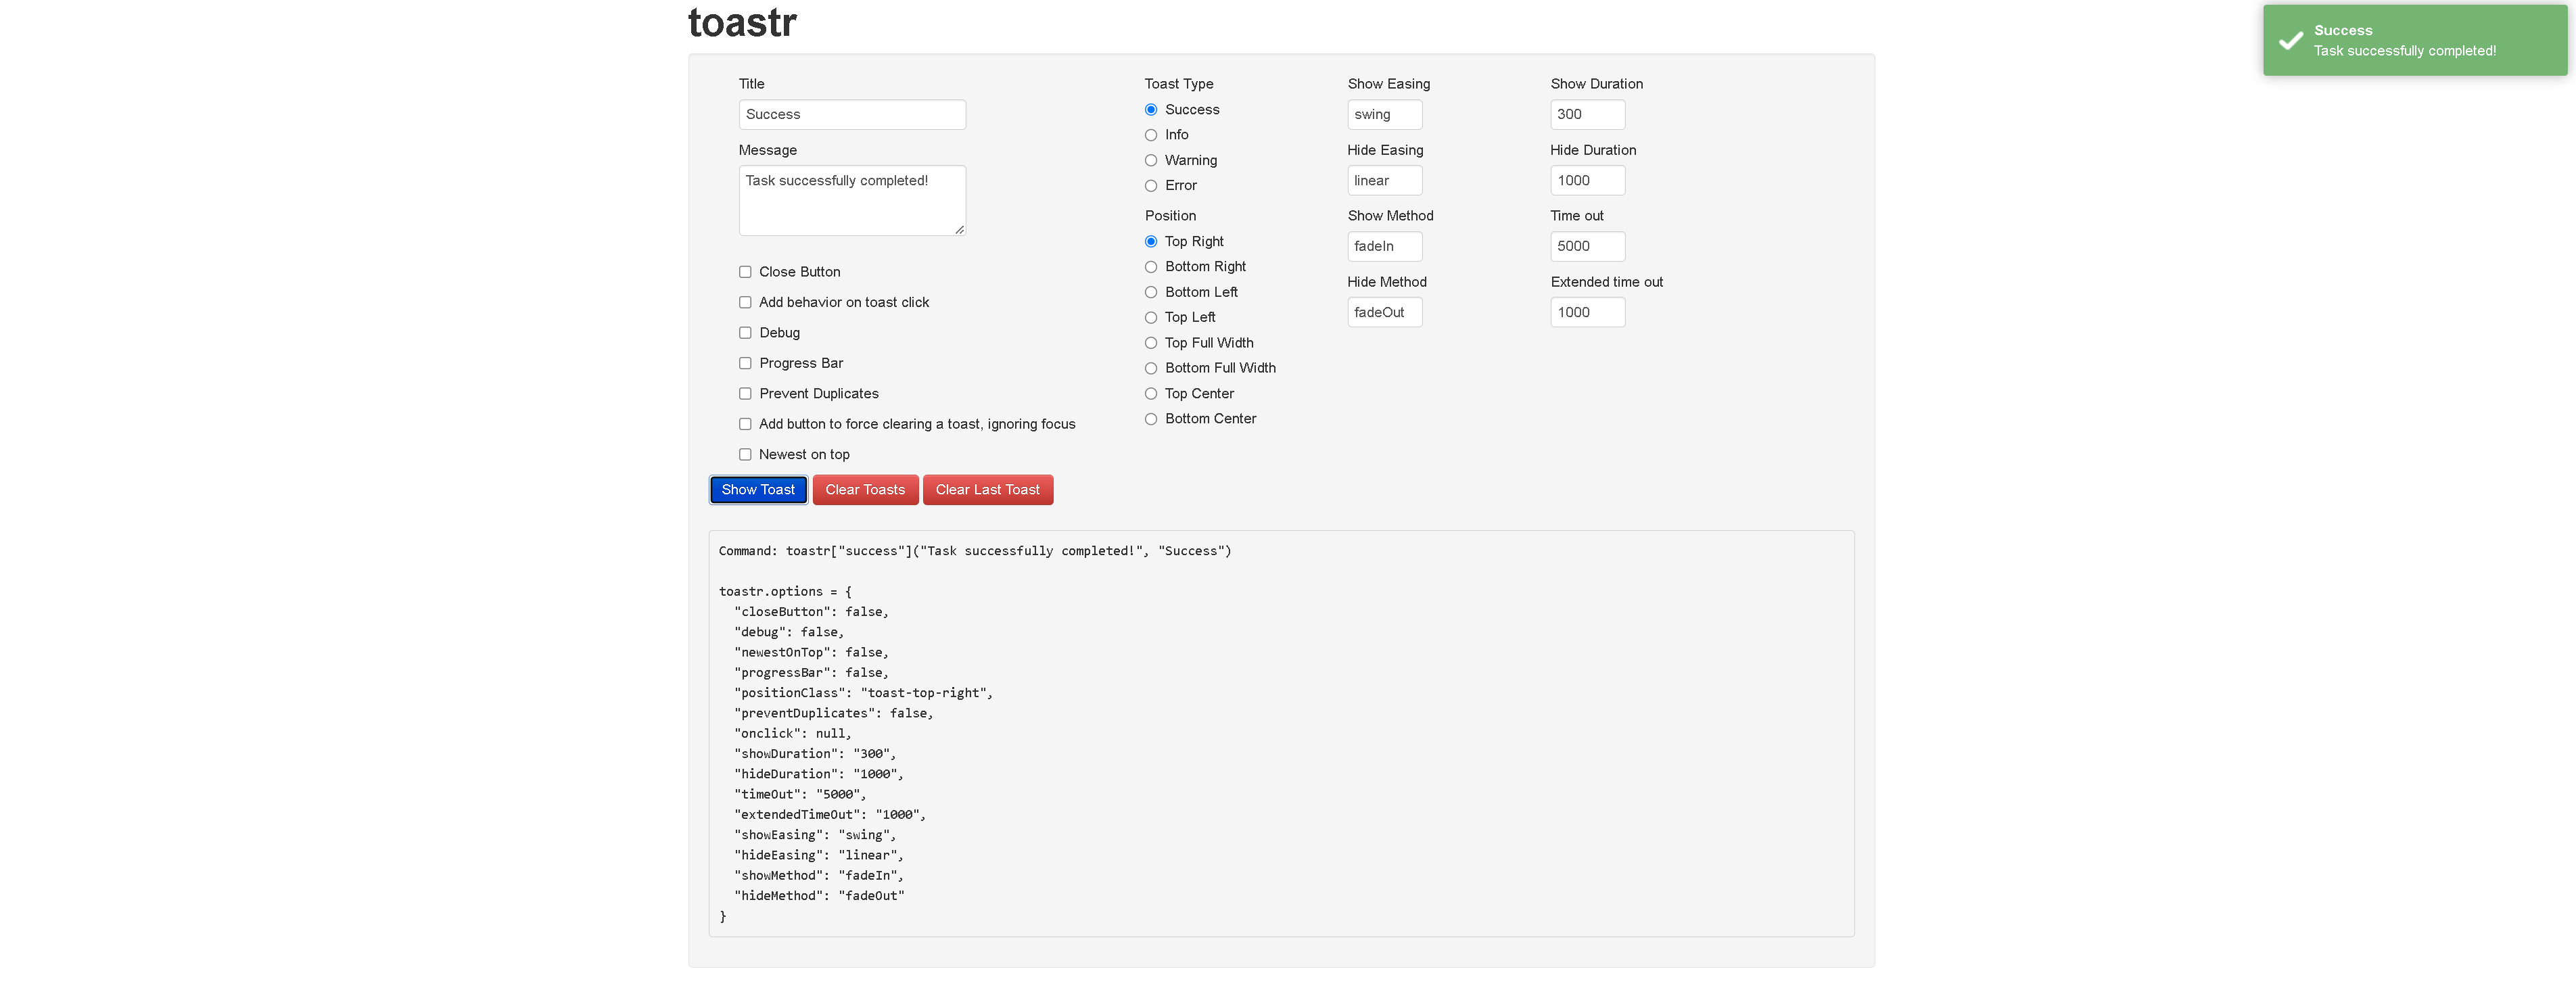Click the Message textarea resize handle
This screenshot has width=2576, height=994.
tap(959, 230)
